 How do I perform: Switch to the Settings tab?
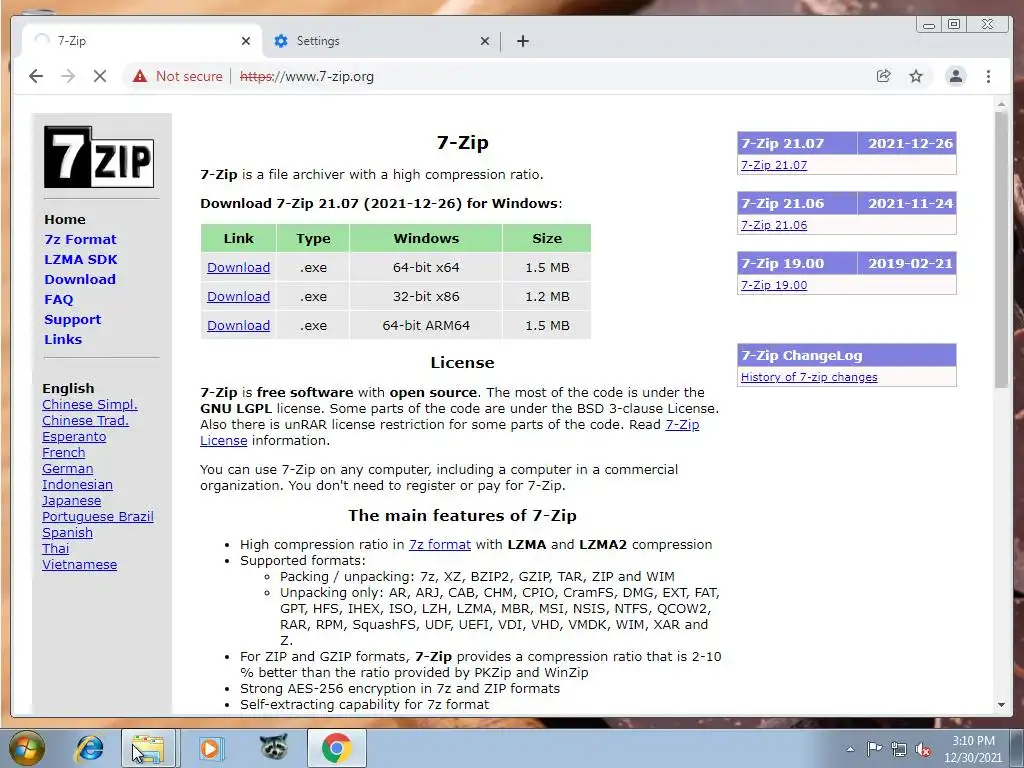[x=382, y=41]
